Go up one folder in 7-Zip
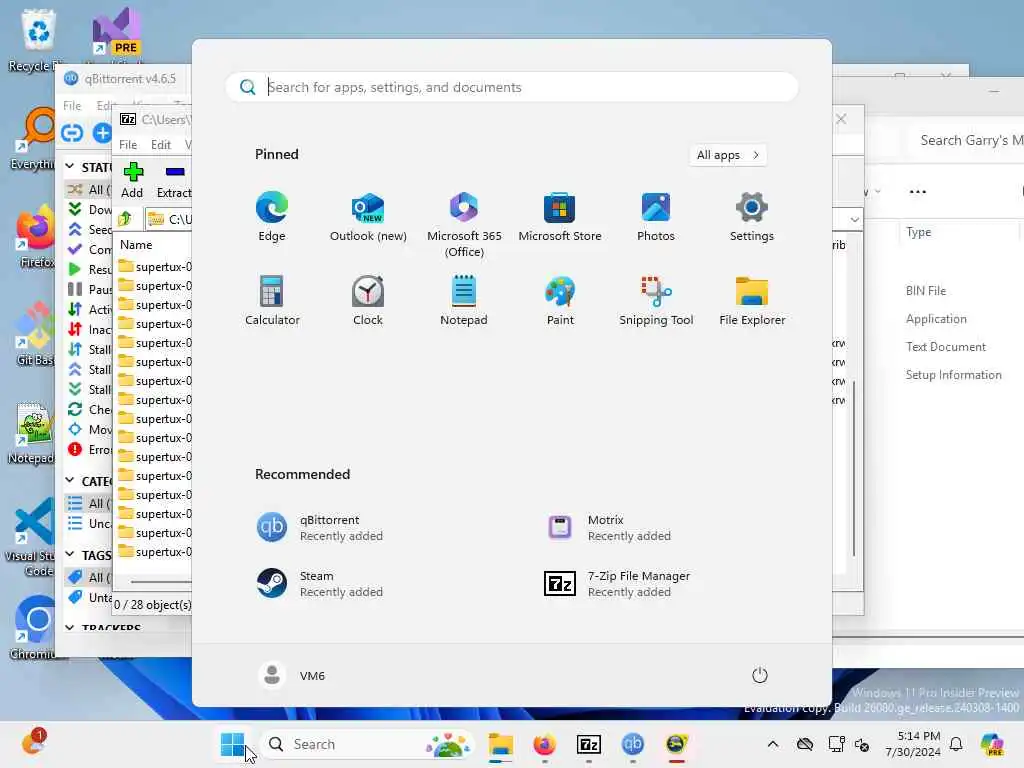1024x768 pixels. coord(125,219)
